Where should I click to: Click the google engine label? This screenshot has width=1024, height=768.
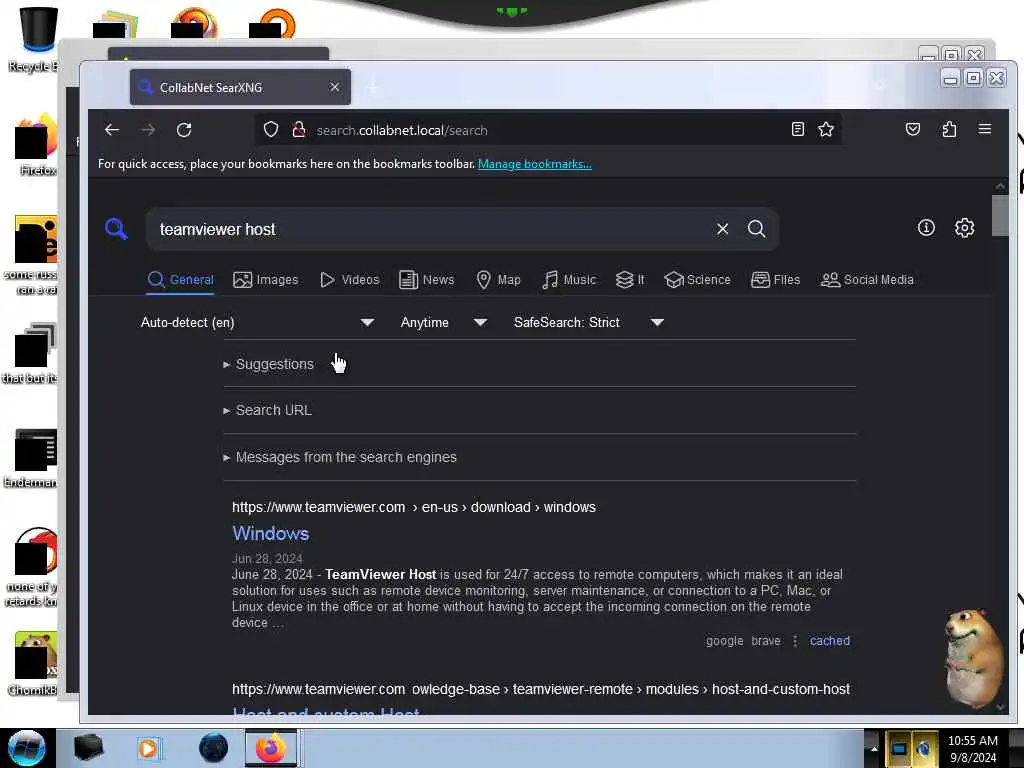pyautogui.click(x=724, y=641)
